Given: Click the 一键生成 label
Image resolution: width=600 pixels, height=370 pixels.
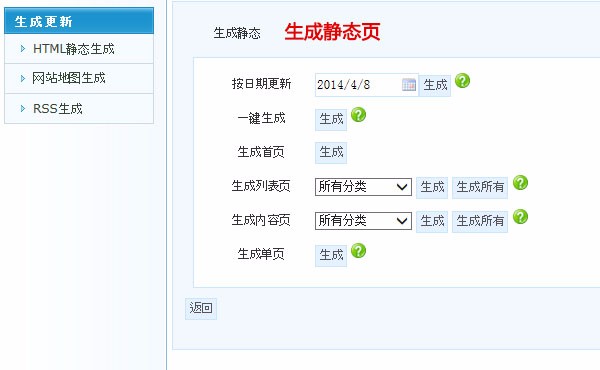Looking at the screenshot, I should 261,118.
